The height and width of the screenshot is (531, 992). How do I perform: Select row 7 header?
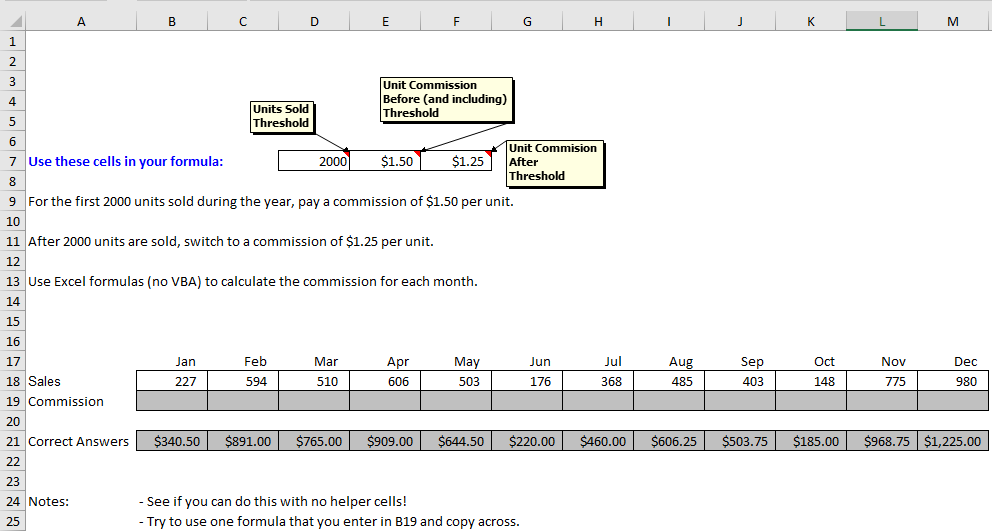pyautogui.click(x=13, y=161)
